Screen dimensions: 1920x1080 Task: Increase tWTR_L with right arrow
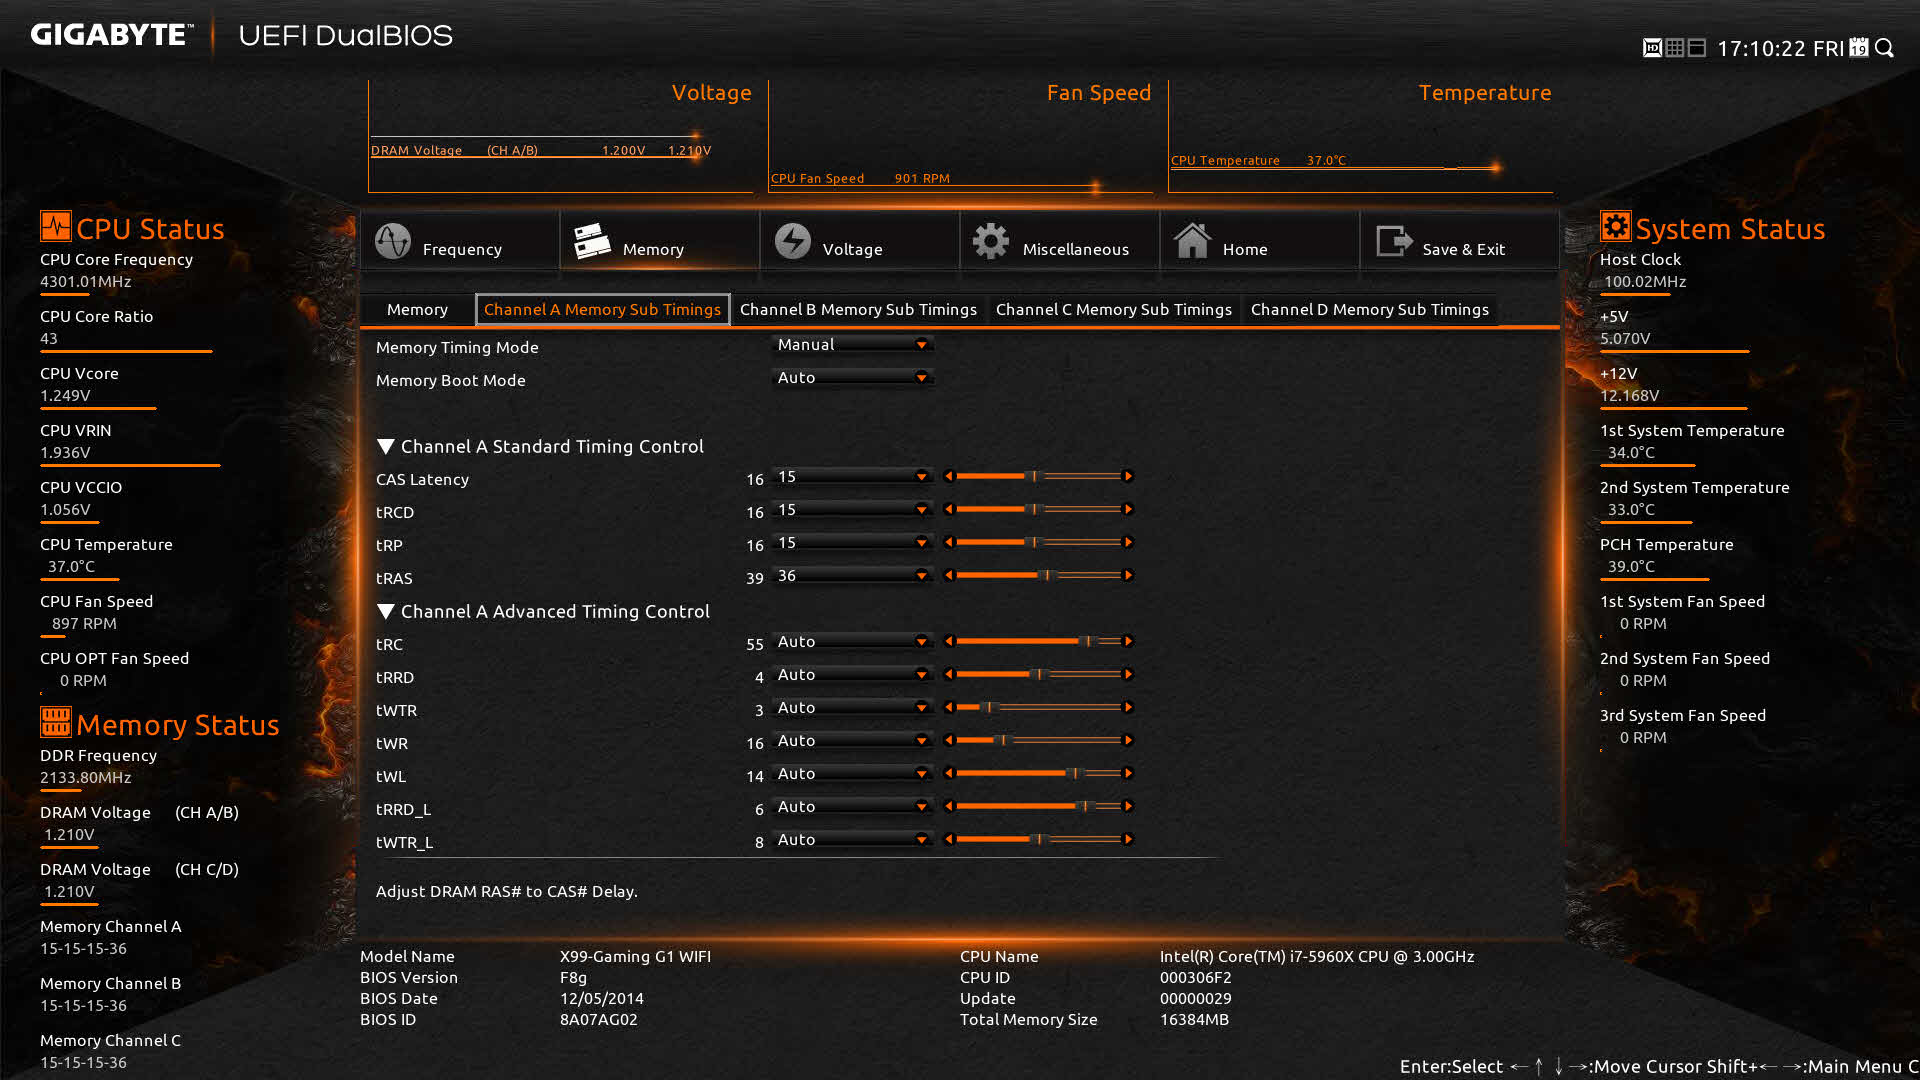[x=1128, y=839]
